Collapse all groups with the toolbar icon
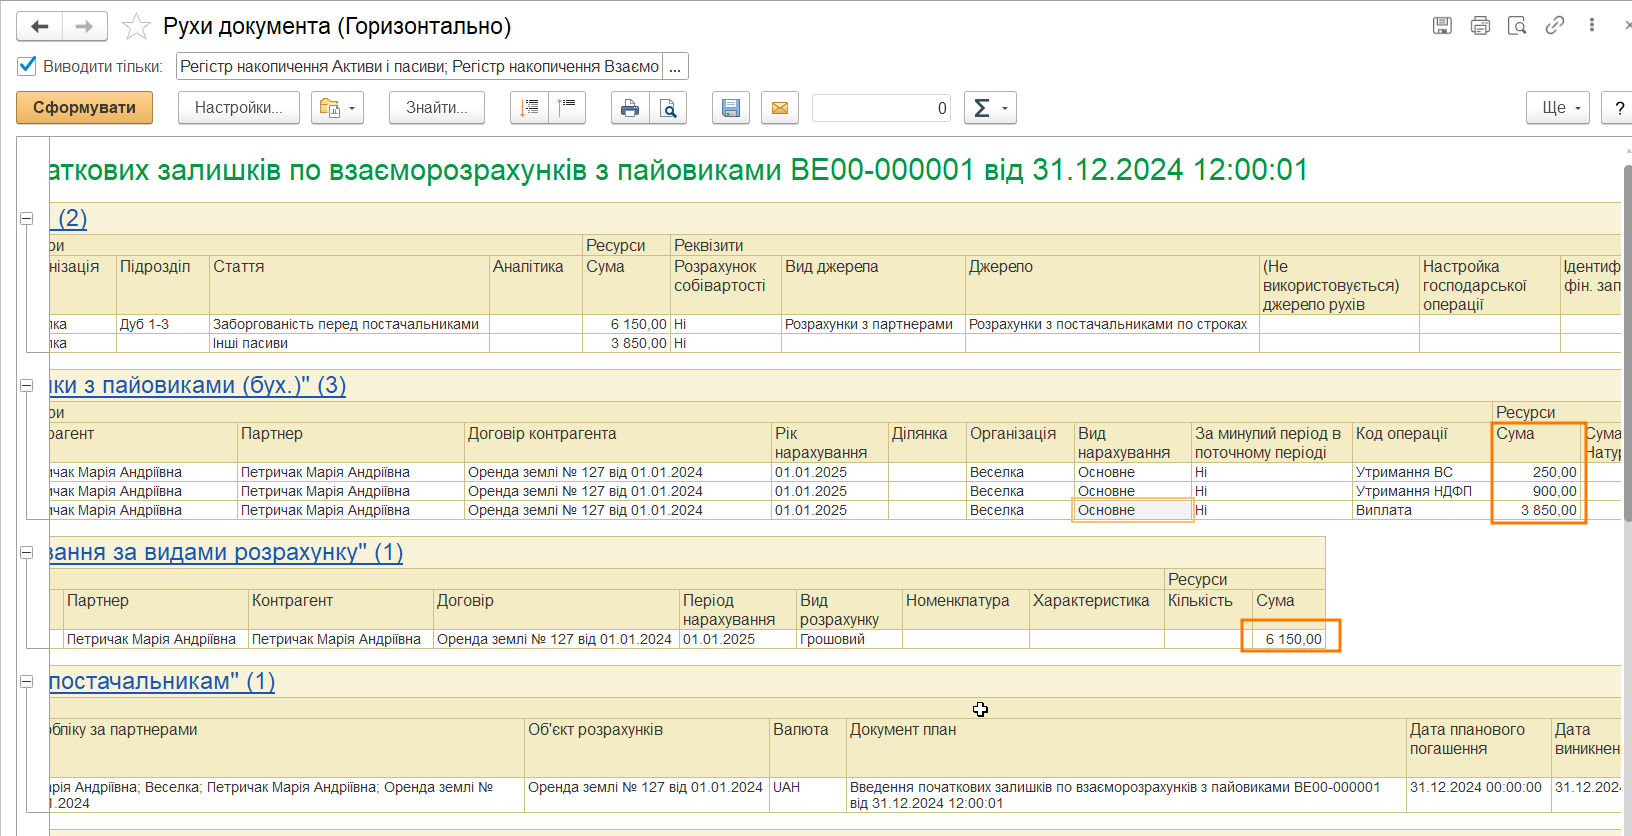The width and height of the screenshot is (1632, 836). (x=567, y=108)
